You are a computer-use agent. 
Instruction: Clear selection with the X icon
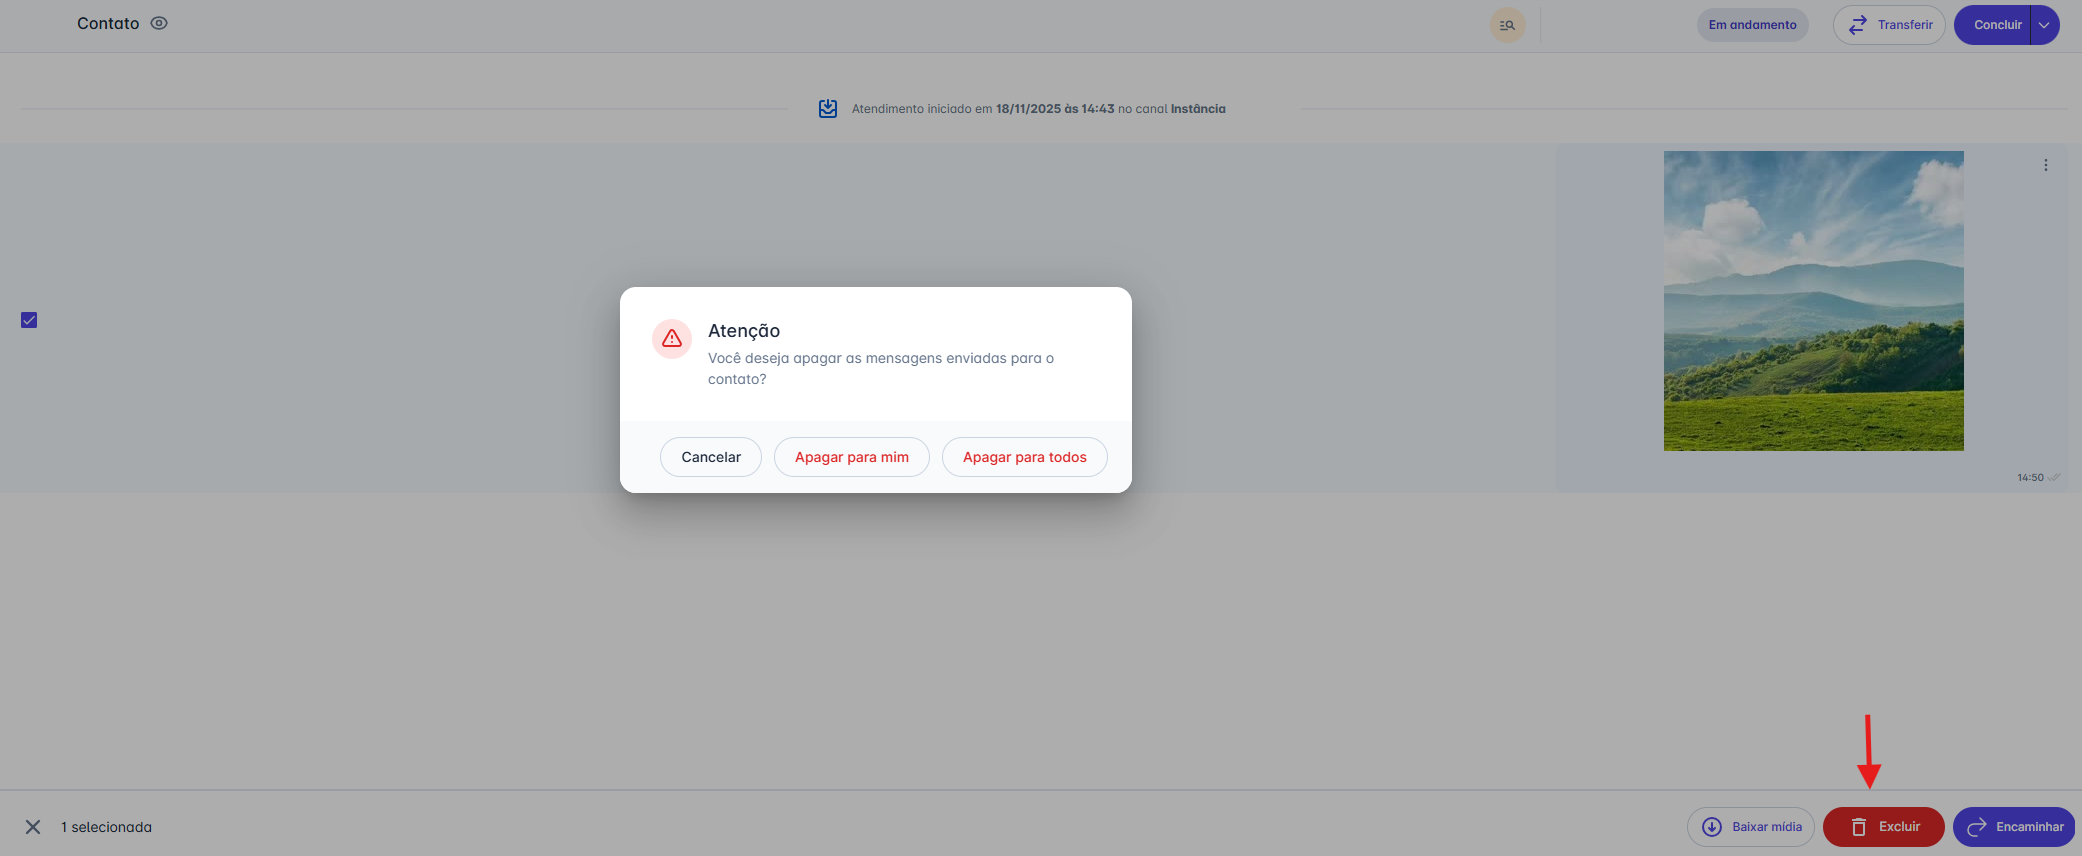[33, 827]
